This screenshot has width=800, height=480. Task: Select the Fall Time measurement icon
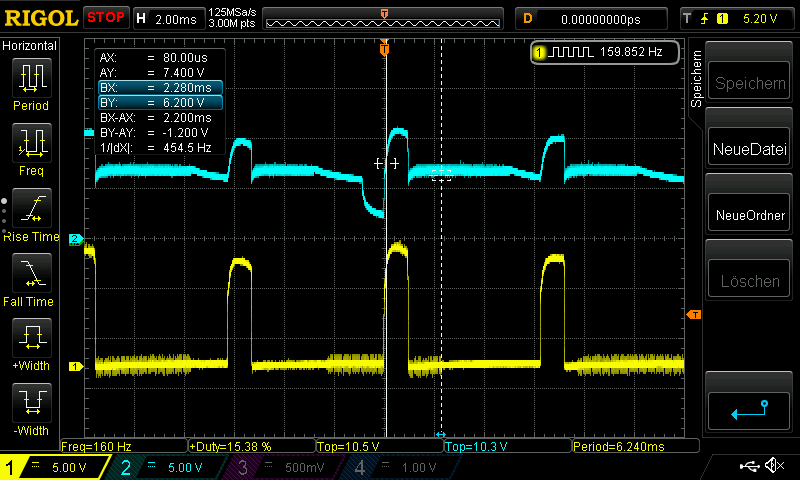[32, 273]
